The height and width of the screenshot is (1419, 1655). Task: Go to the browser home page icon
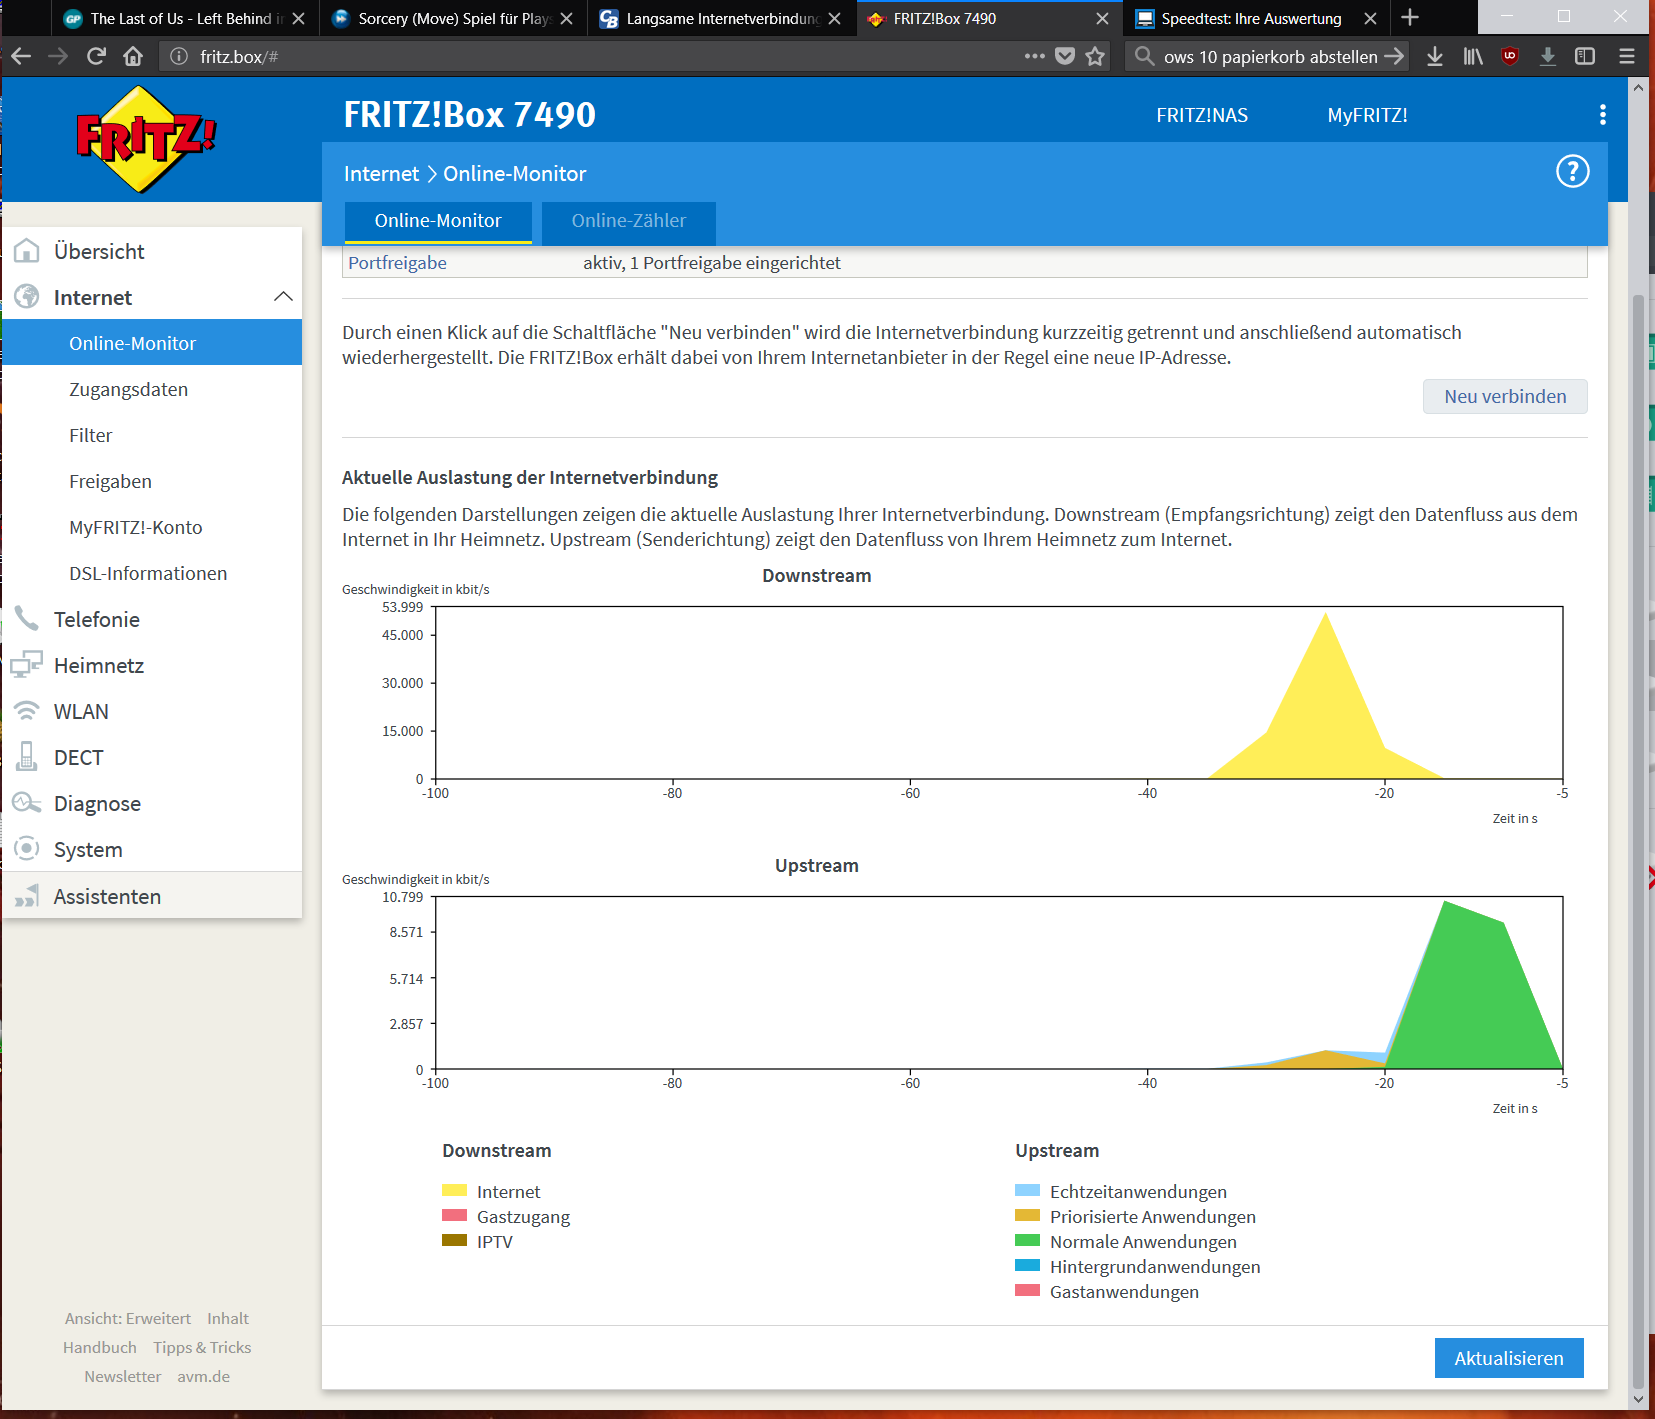pos(133,56)
